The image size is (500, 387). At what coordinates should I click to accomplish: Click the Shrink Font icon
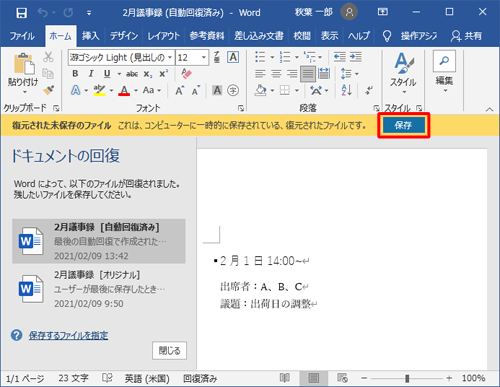196,90
